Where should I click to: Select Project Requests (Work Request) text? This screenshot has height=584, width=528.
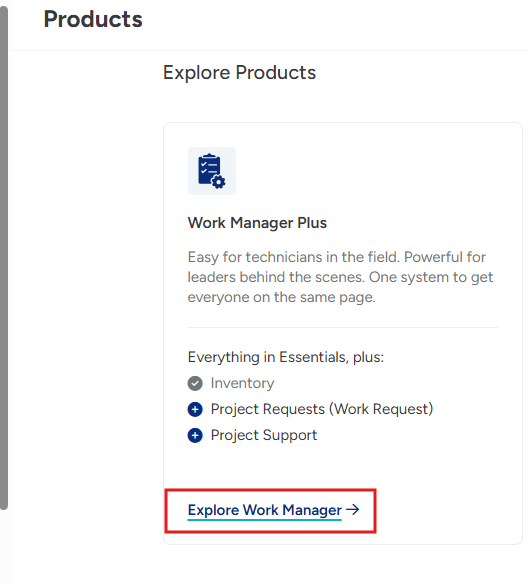coord(322,409)
